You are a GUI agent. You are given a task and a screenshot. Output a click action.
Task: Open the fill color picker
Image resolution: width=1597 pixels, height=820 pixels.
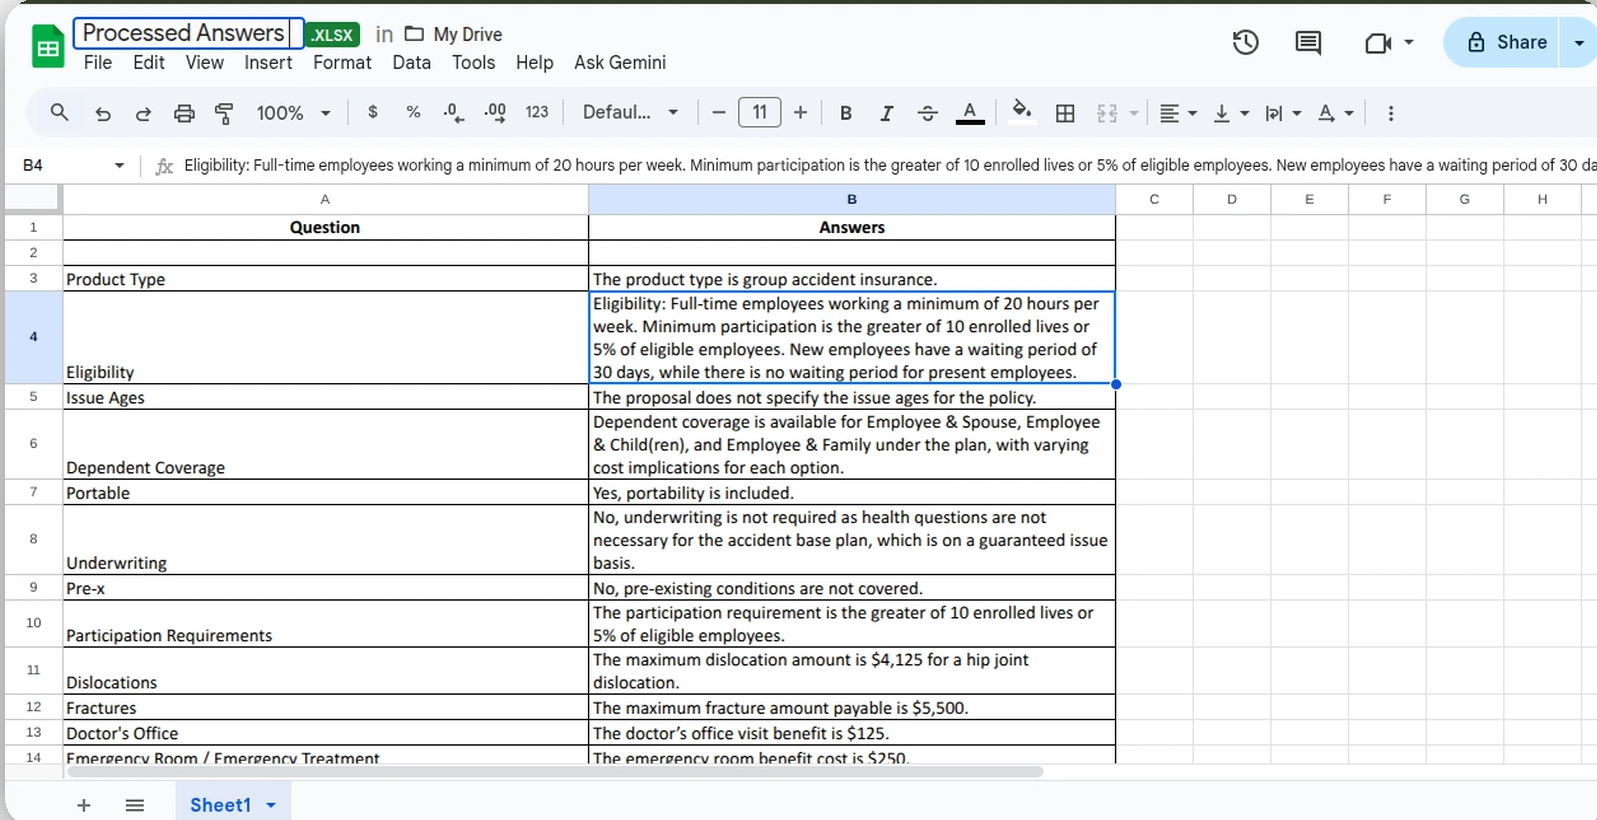point(1021,111)
